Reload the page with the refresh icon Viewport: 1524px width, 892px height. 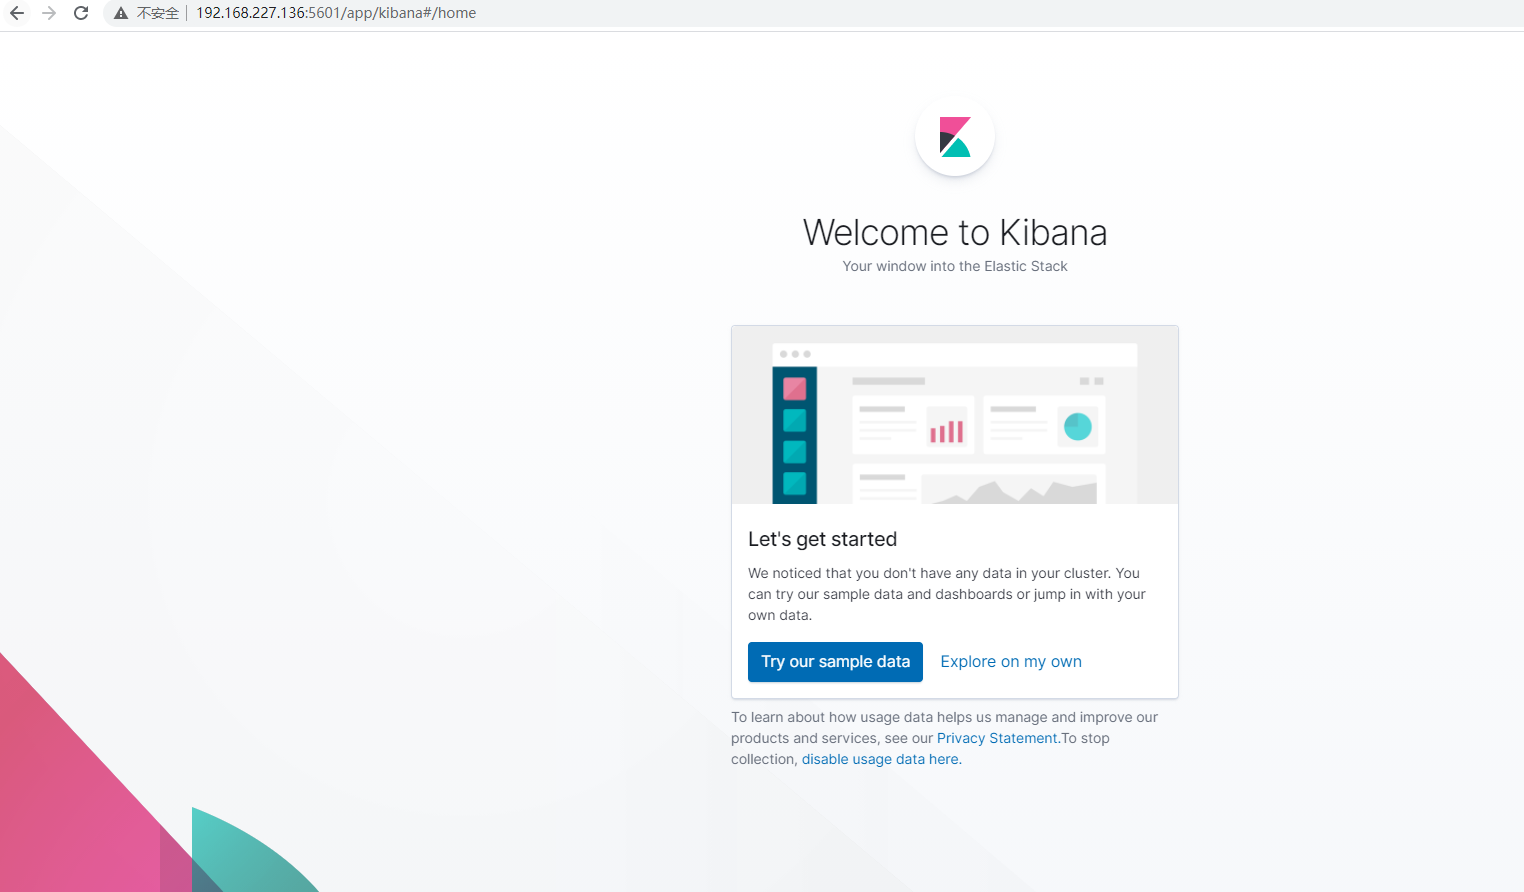click(x=81, y=13)
